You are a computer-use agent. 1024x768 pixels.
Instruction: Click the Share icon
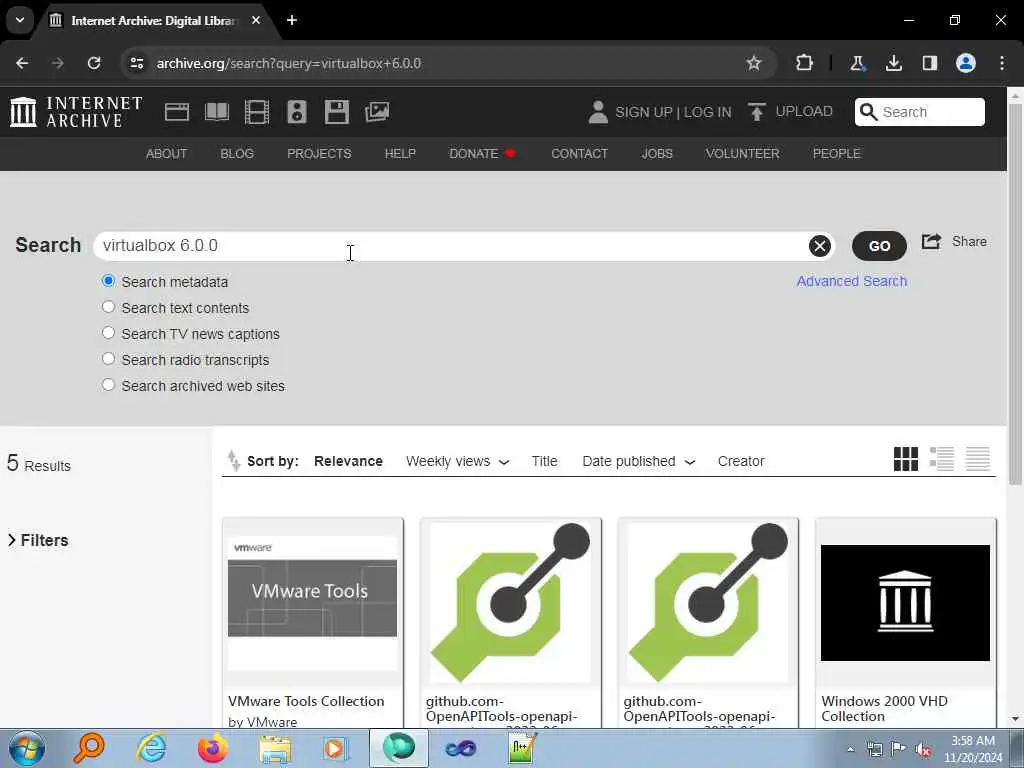[931, 241]
